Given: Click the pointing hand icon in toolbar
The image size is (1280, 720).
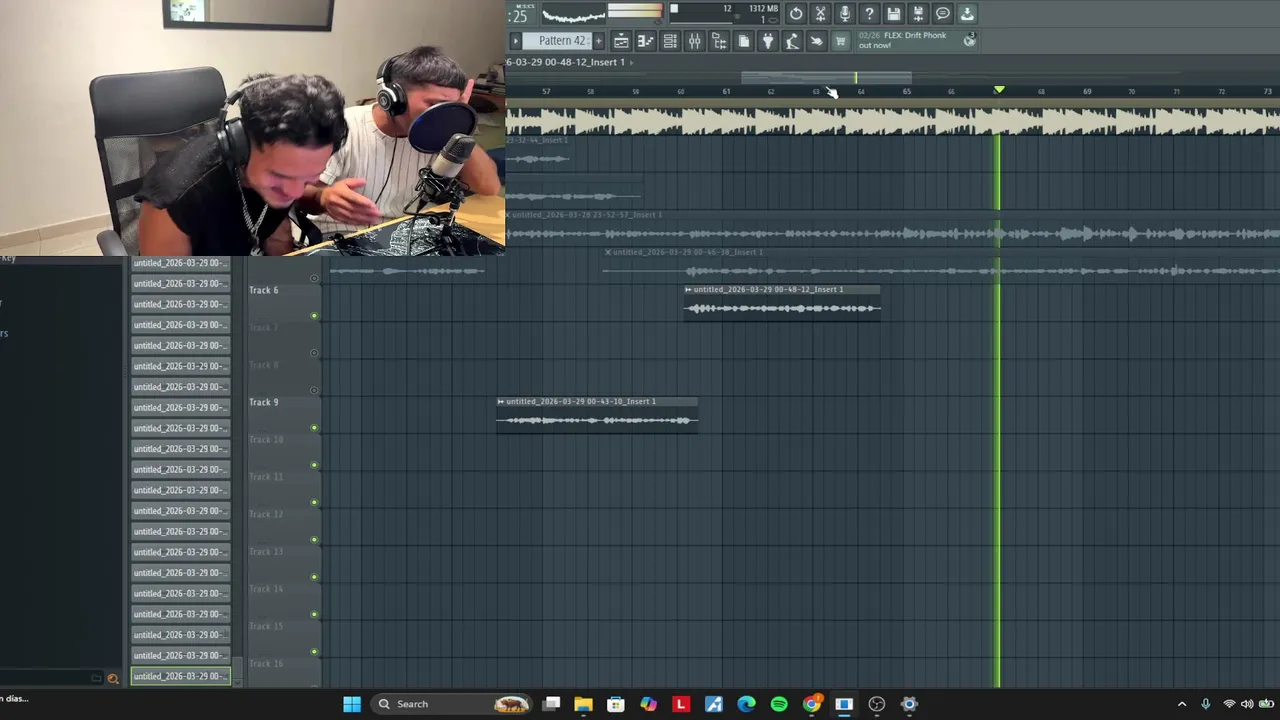Looking at the screenshot, I should [x=816, y=41].
